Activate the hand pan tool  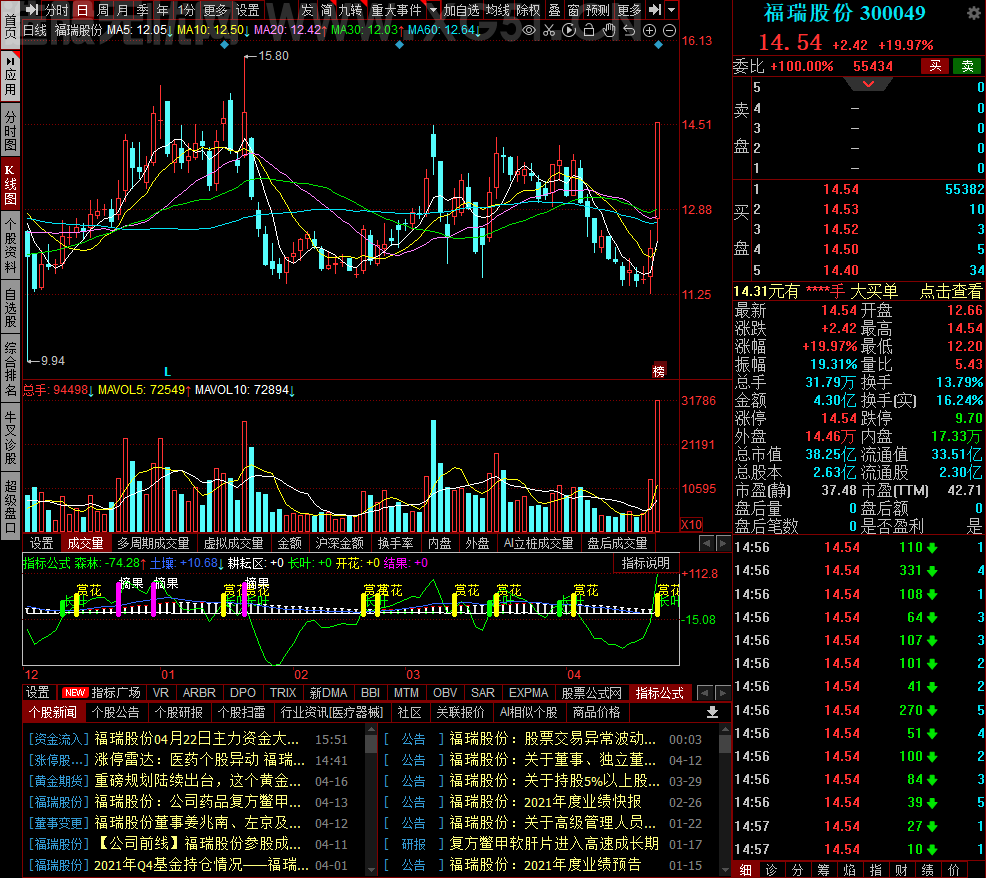[x=609, y=30]
